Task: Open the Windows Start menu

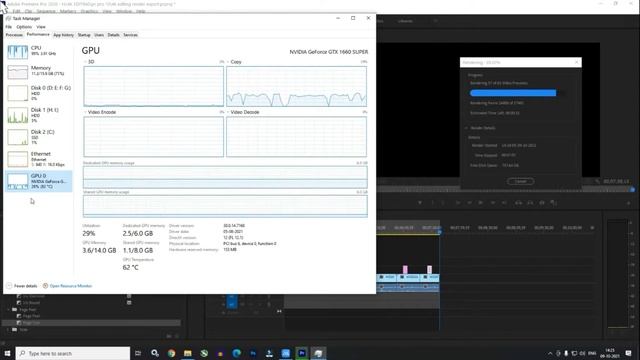Action: coord(7,353)
